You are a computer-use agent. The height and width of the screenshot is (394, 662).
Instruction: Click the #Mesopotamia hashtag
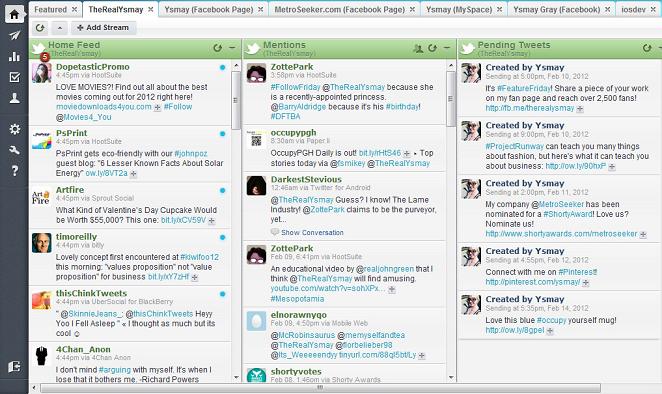coord(297,299)
